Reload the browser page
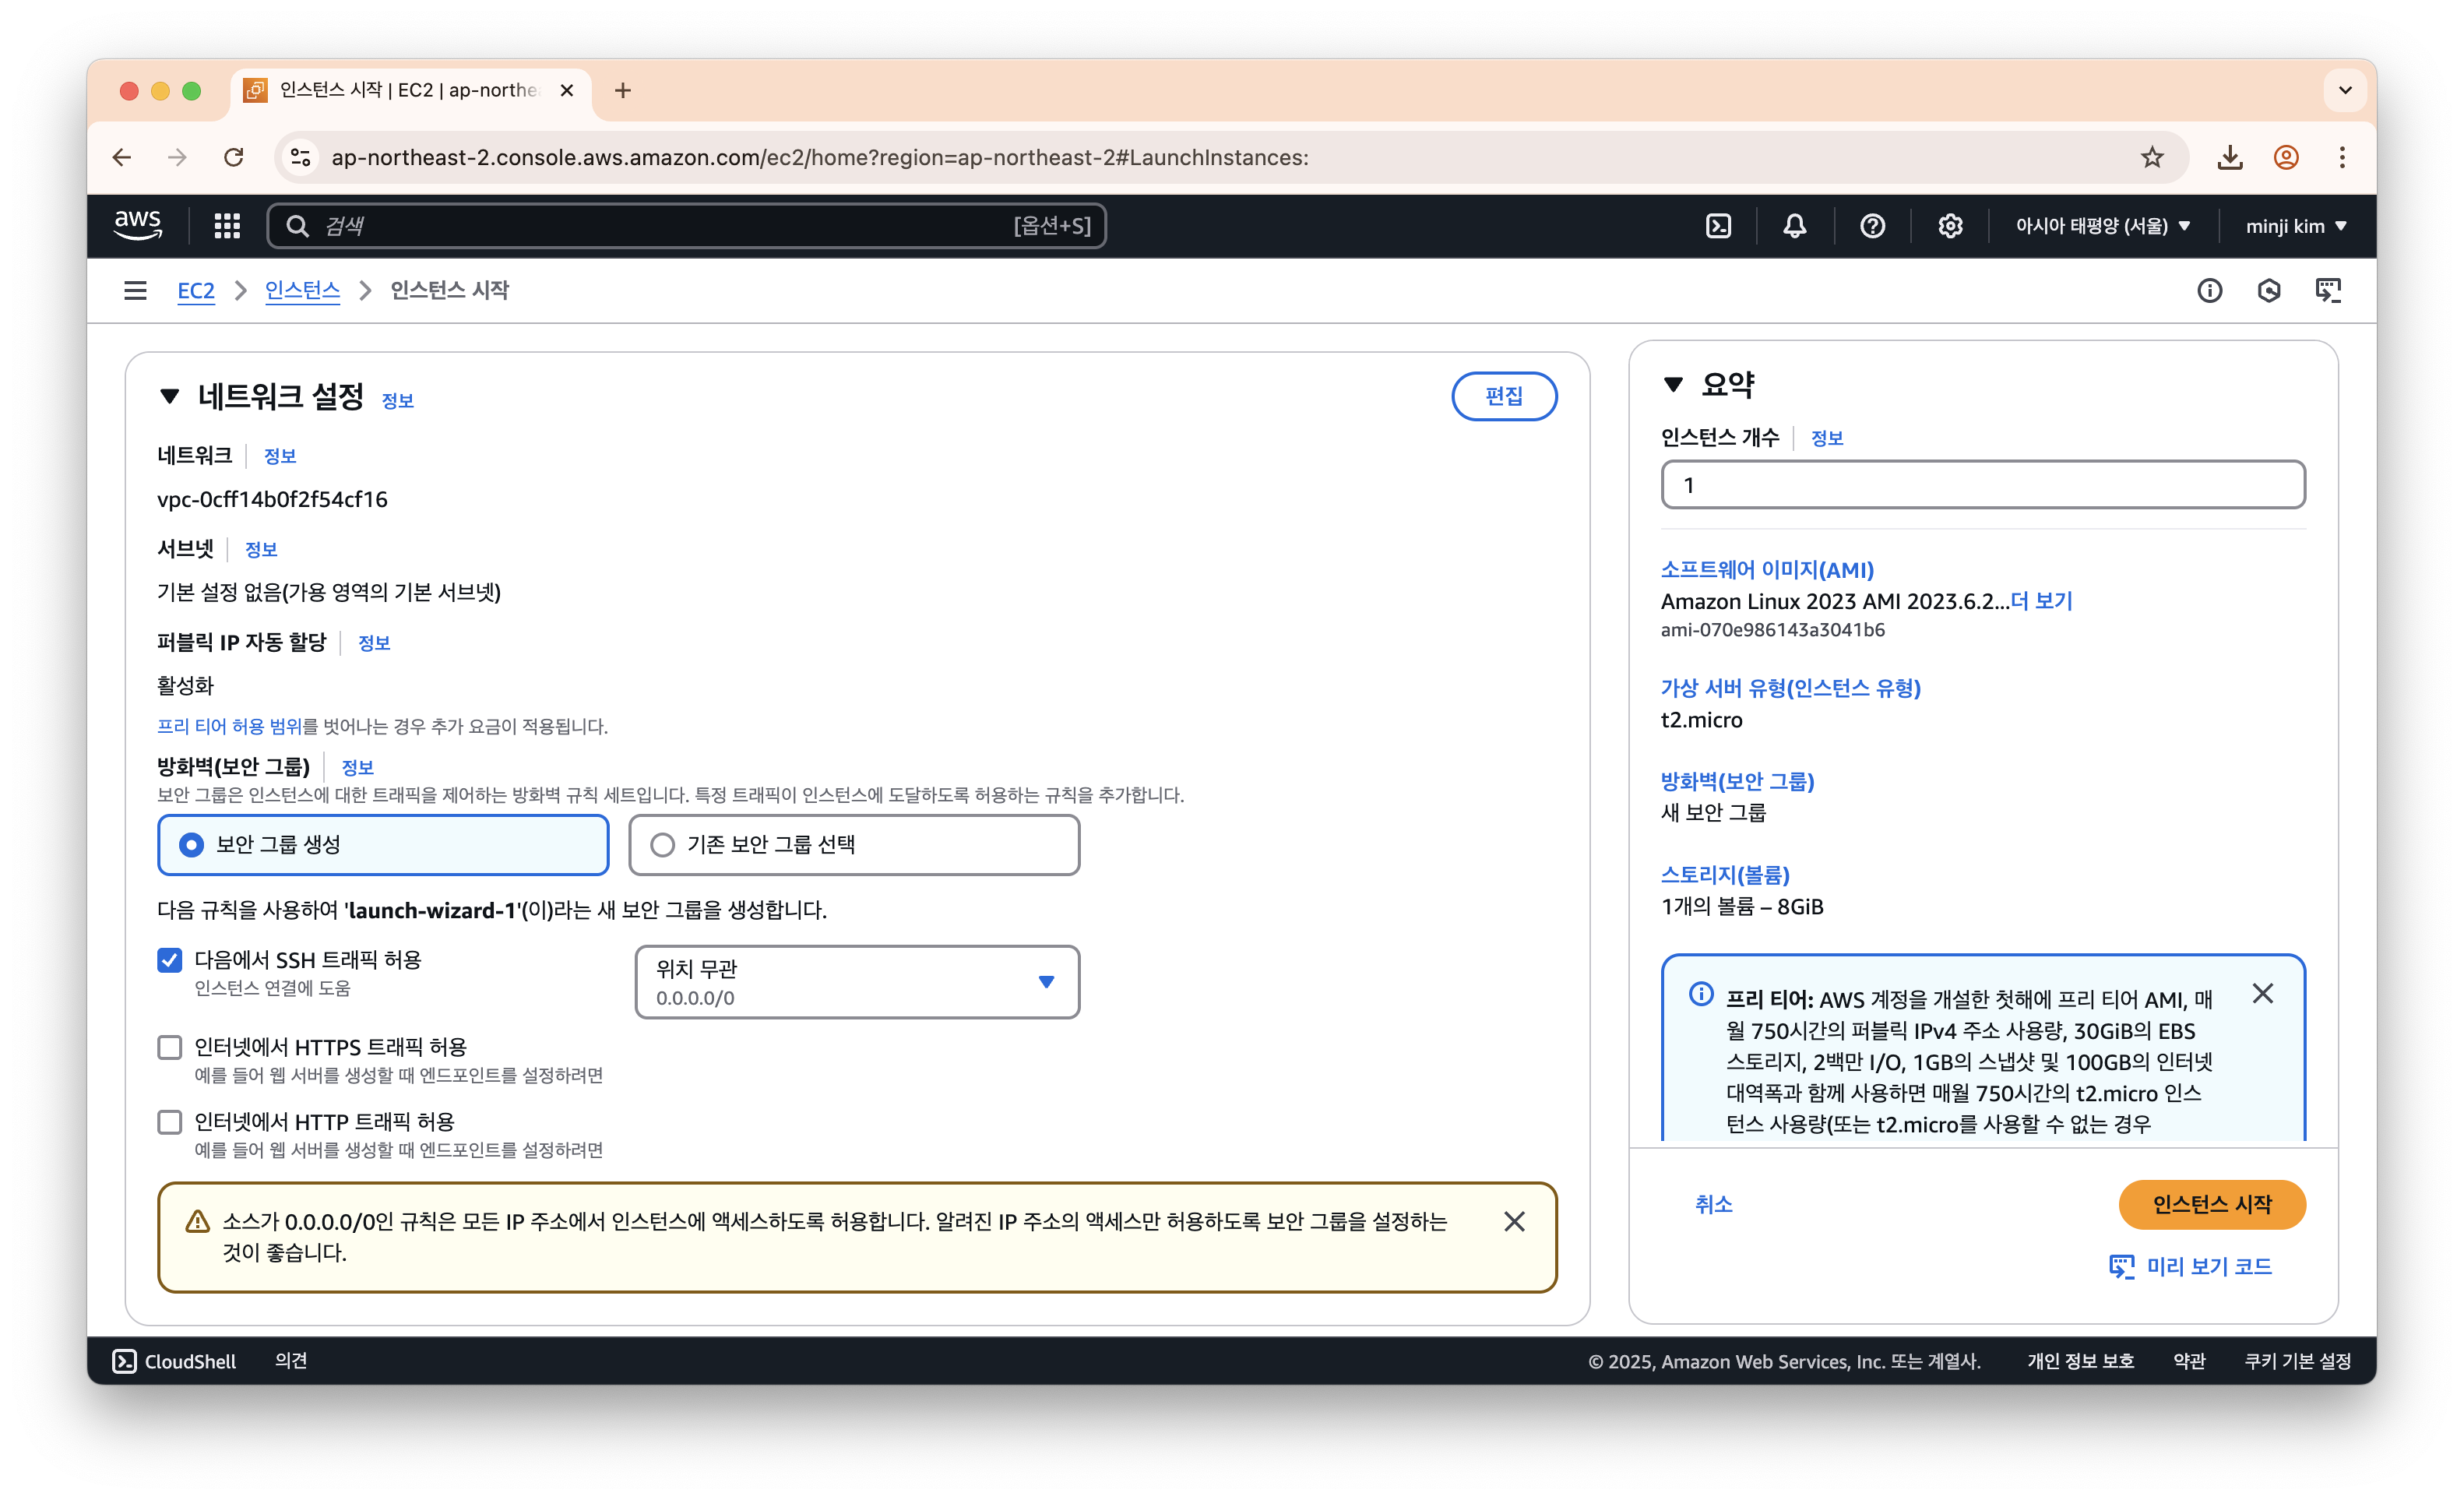The image size is (2464, 1500). 234,157
